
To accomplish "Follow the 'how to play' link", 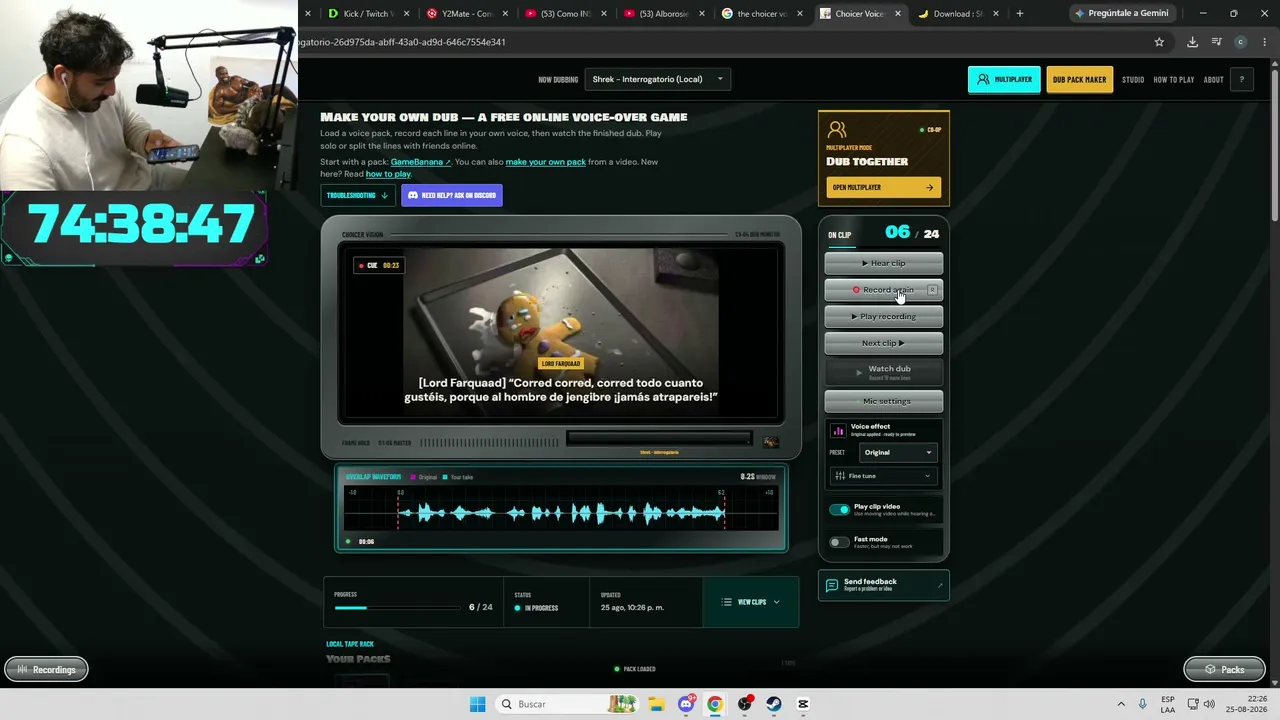I will click(388, 174).
